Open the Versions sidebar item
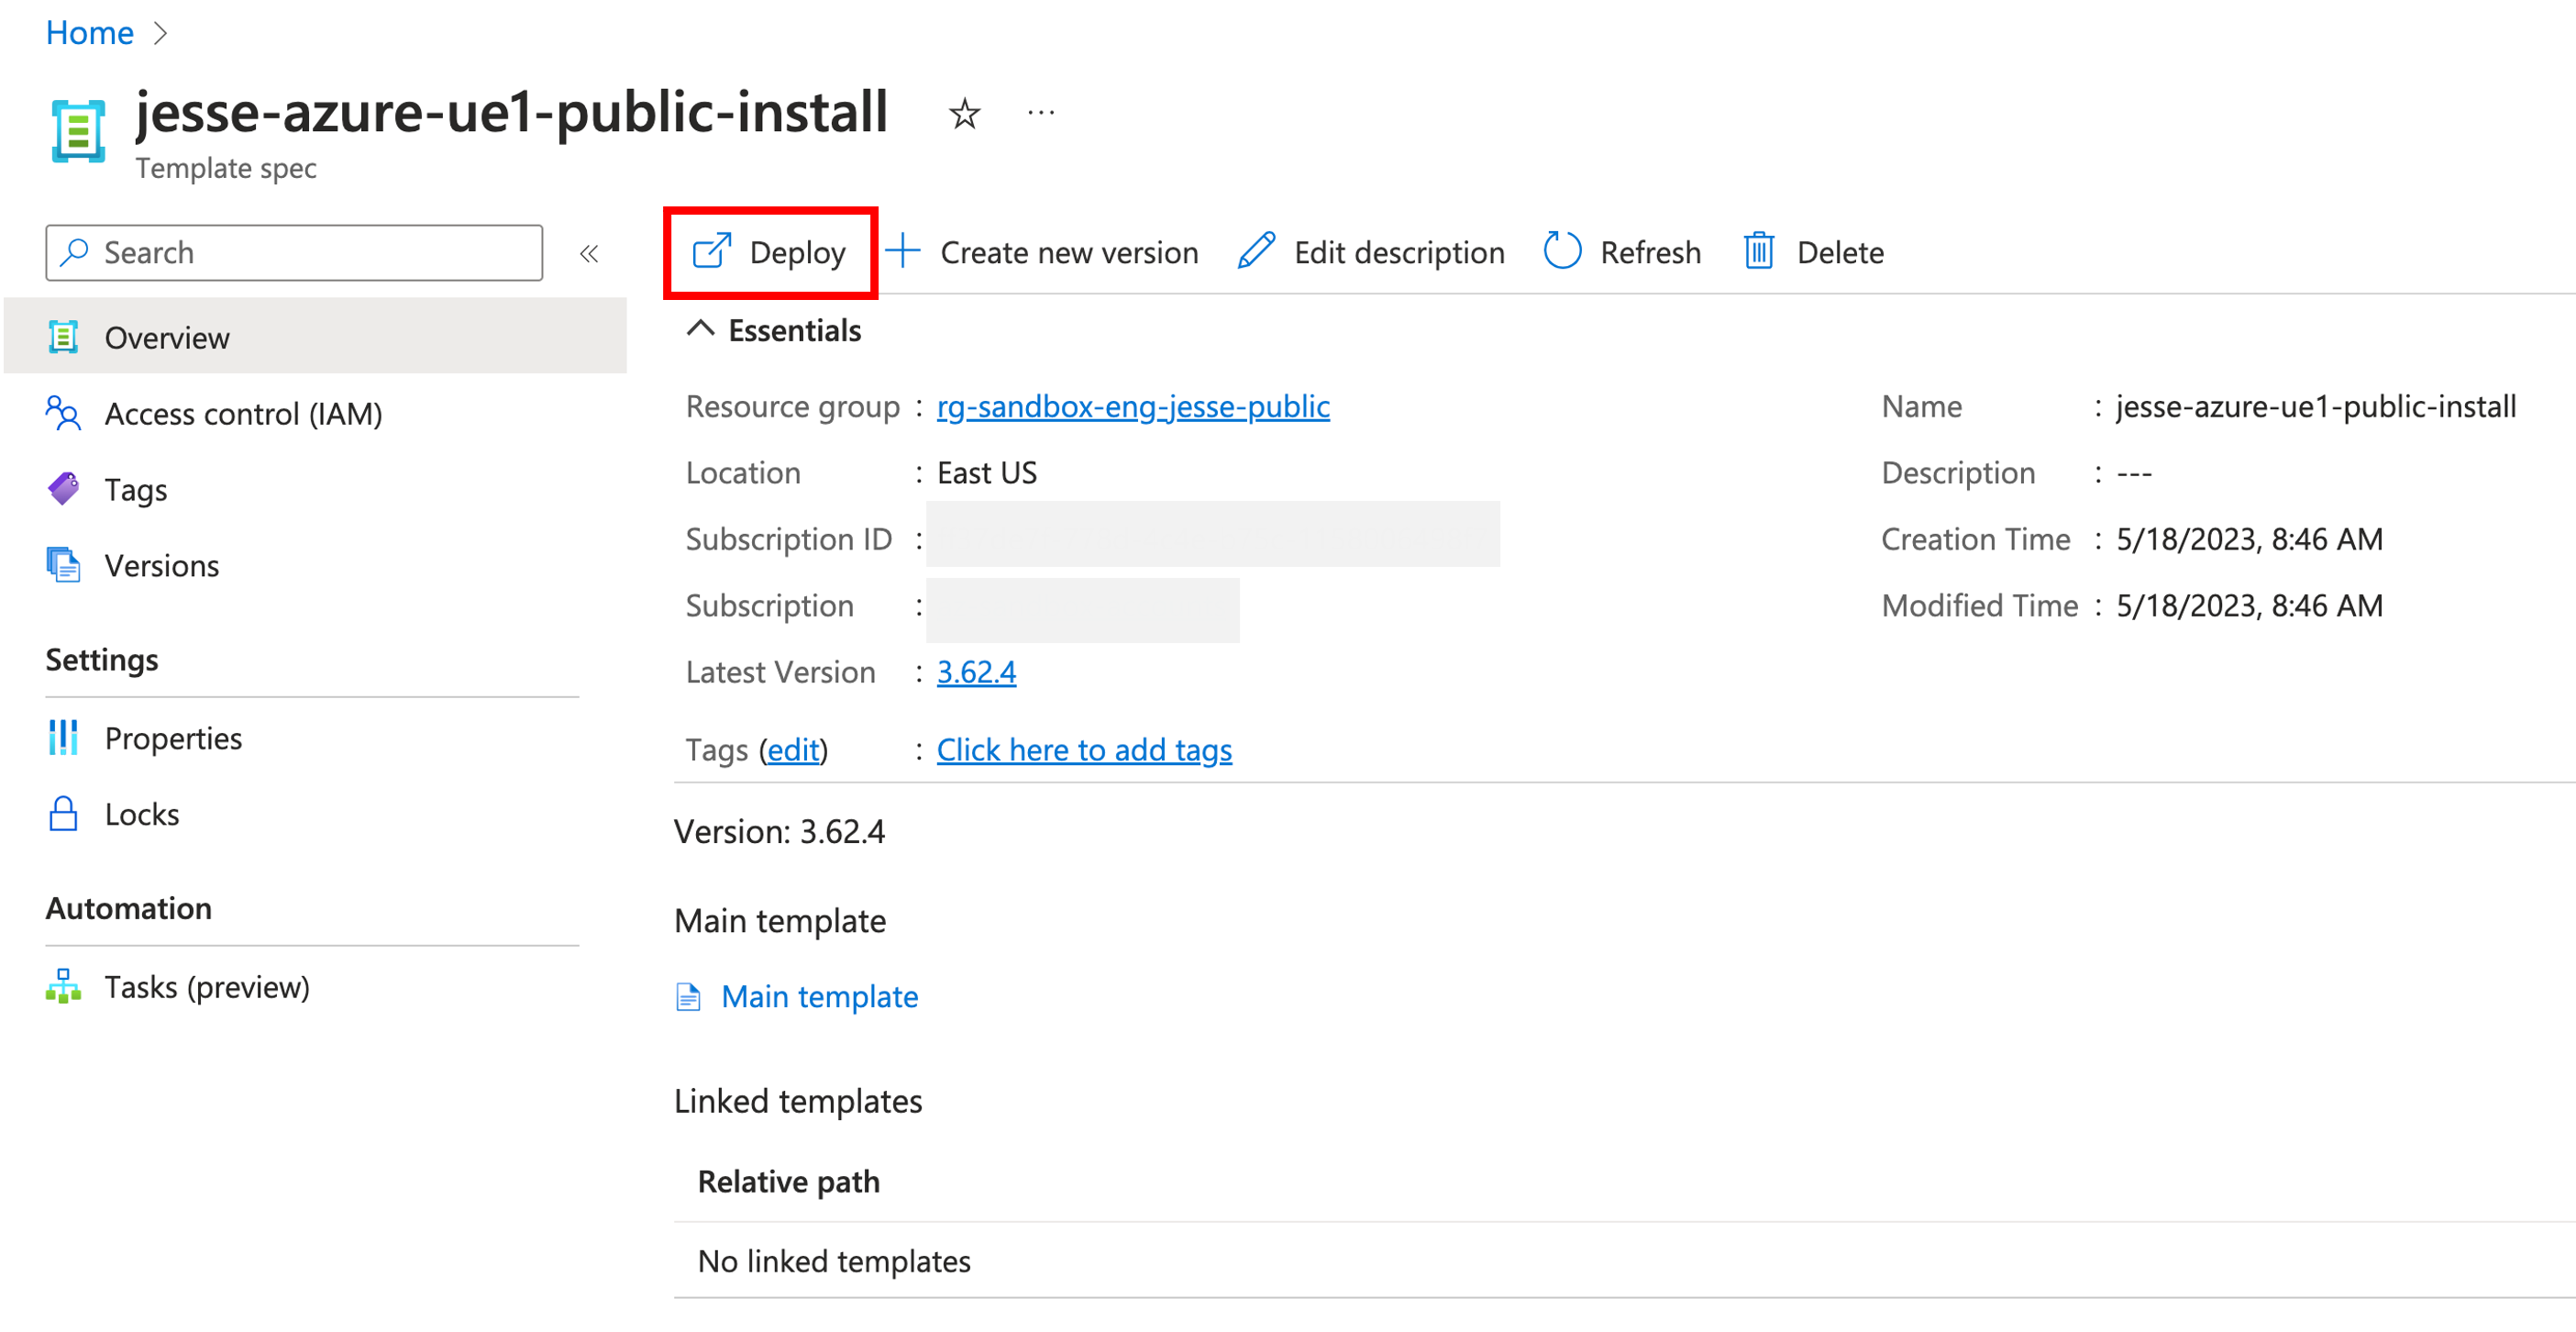2576x1332 pixels. tap(162, 565)
